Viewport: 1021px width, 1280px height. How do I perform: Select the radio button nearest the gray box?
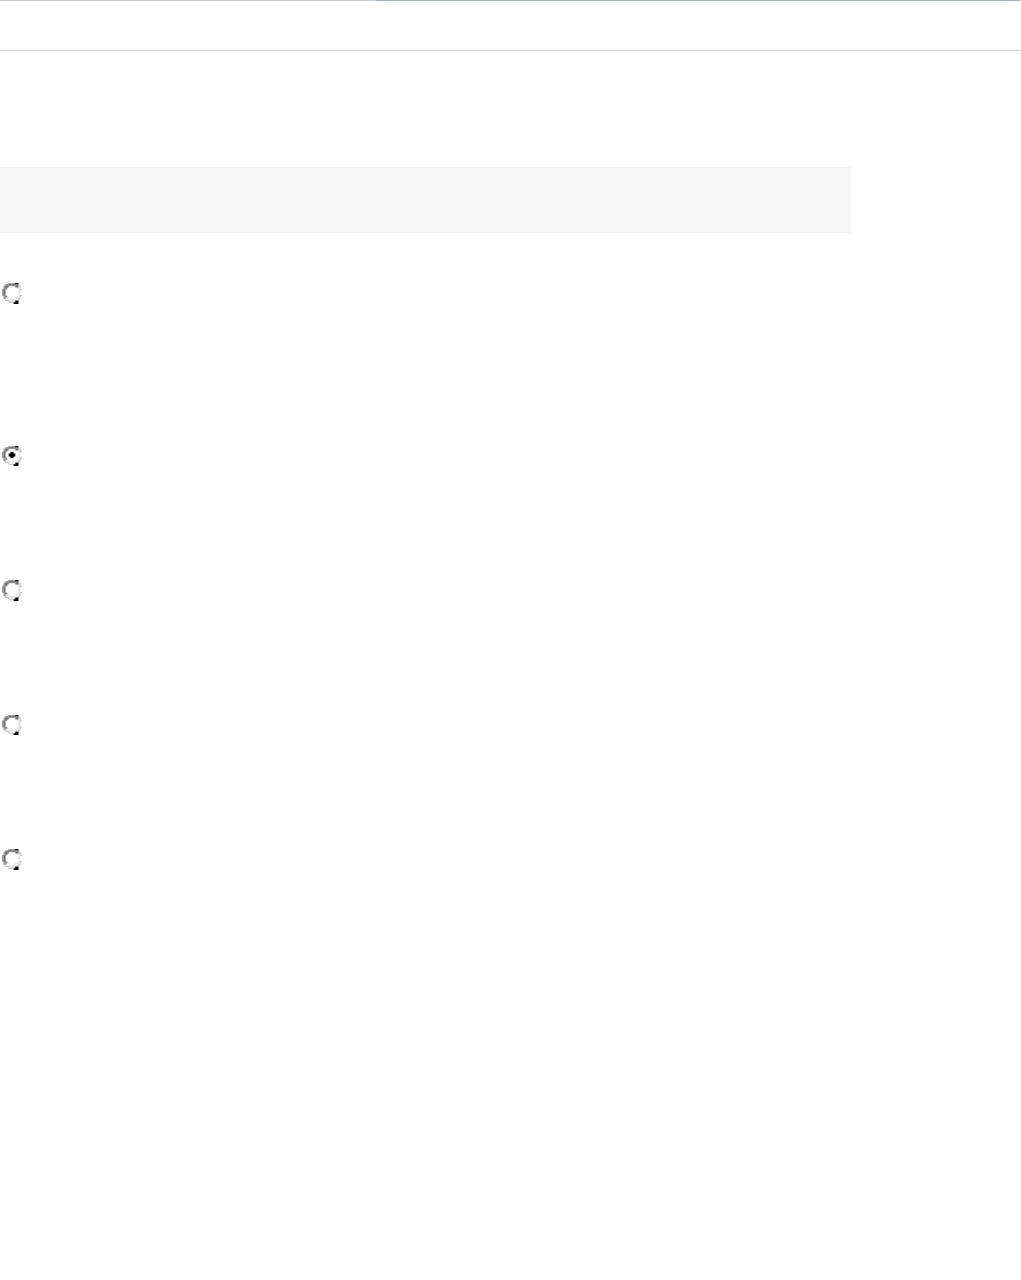[x=13, y=294]
